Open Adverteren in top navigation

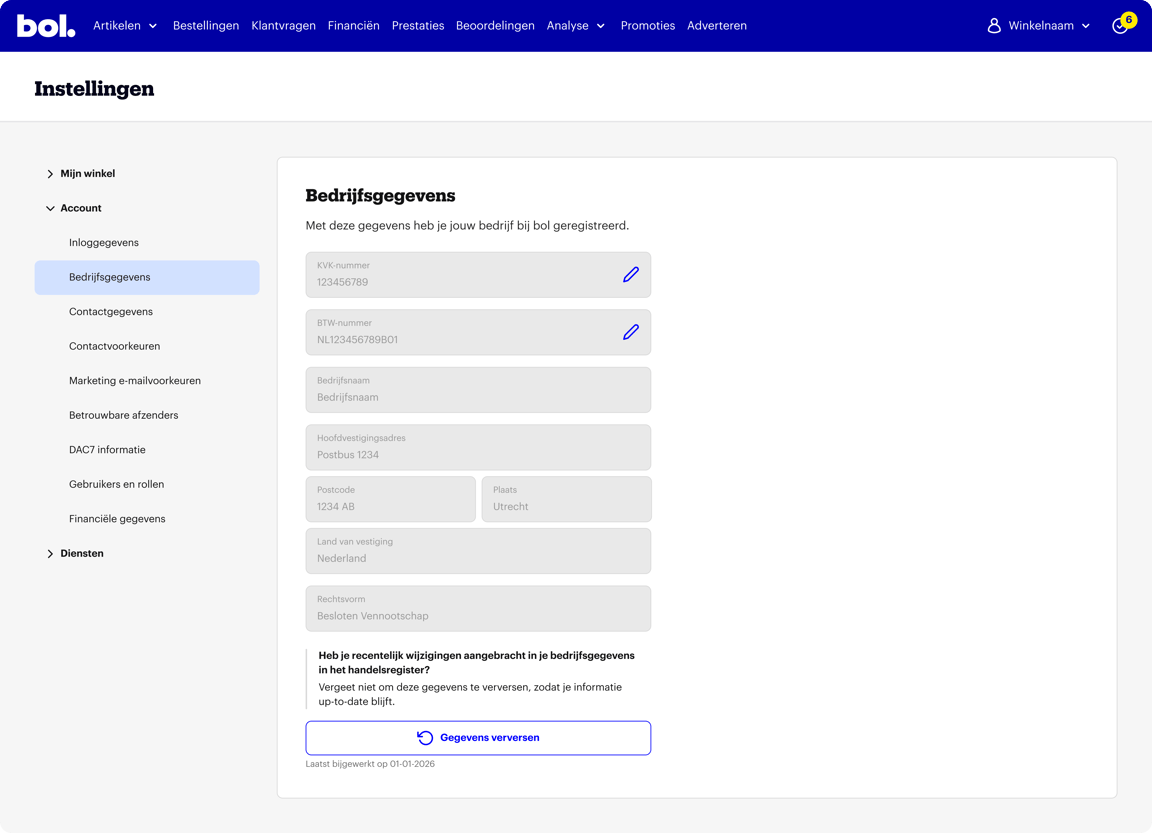pyautogui.click(x=717, y=26)
